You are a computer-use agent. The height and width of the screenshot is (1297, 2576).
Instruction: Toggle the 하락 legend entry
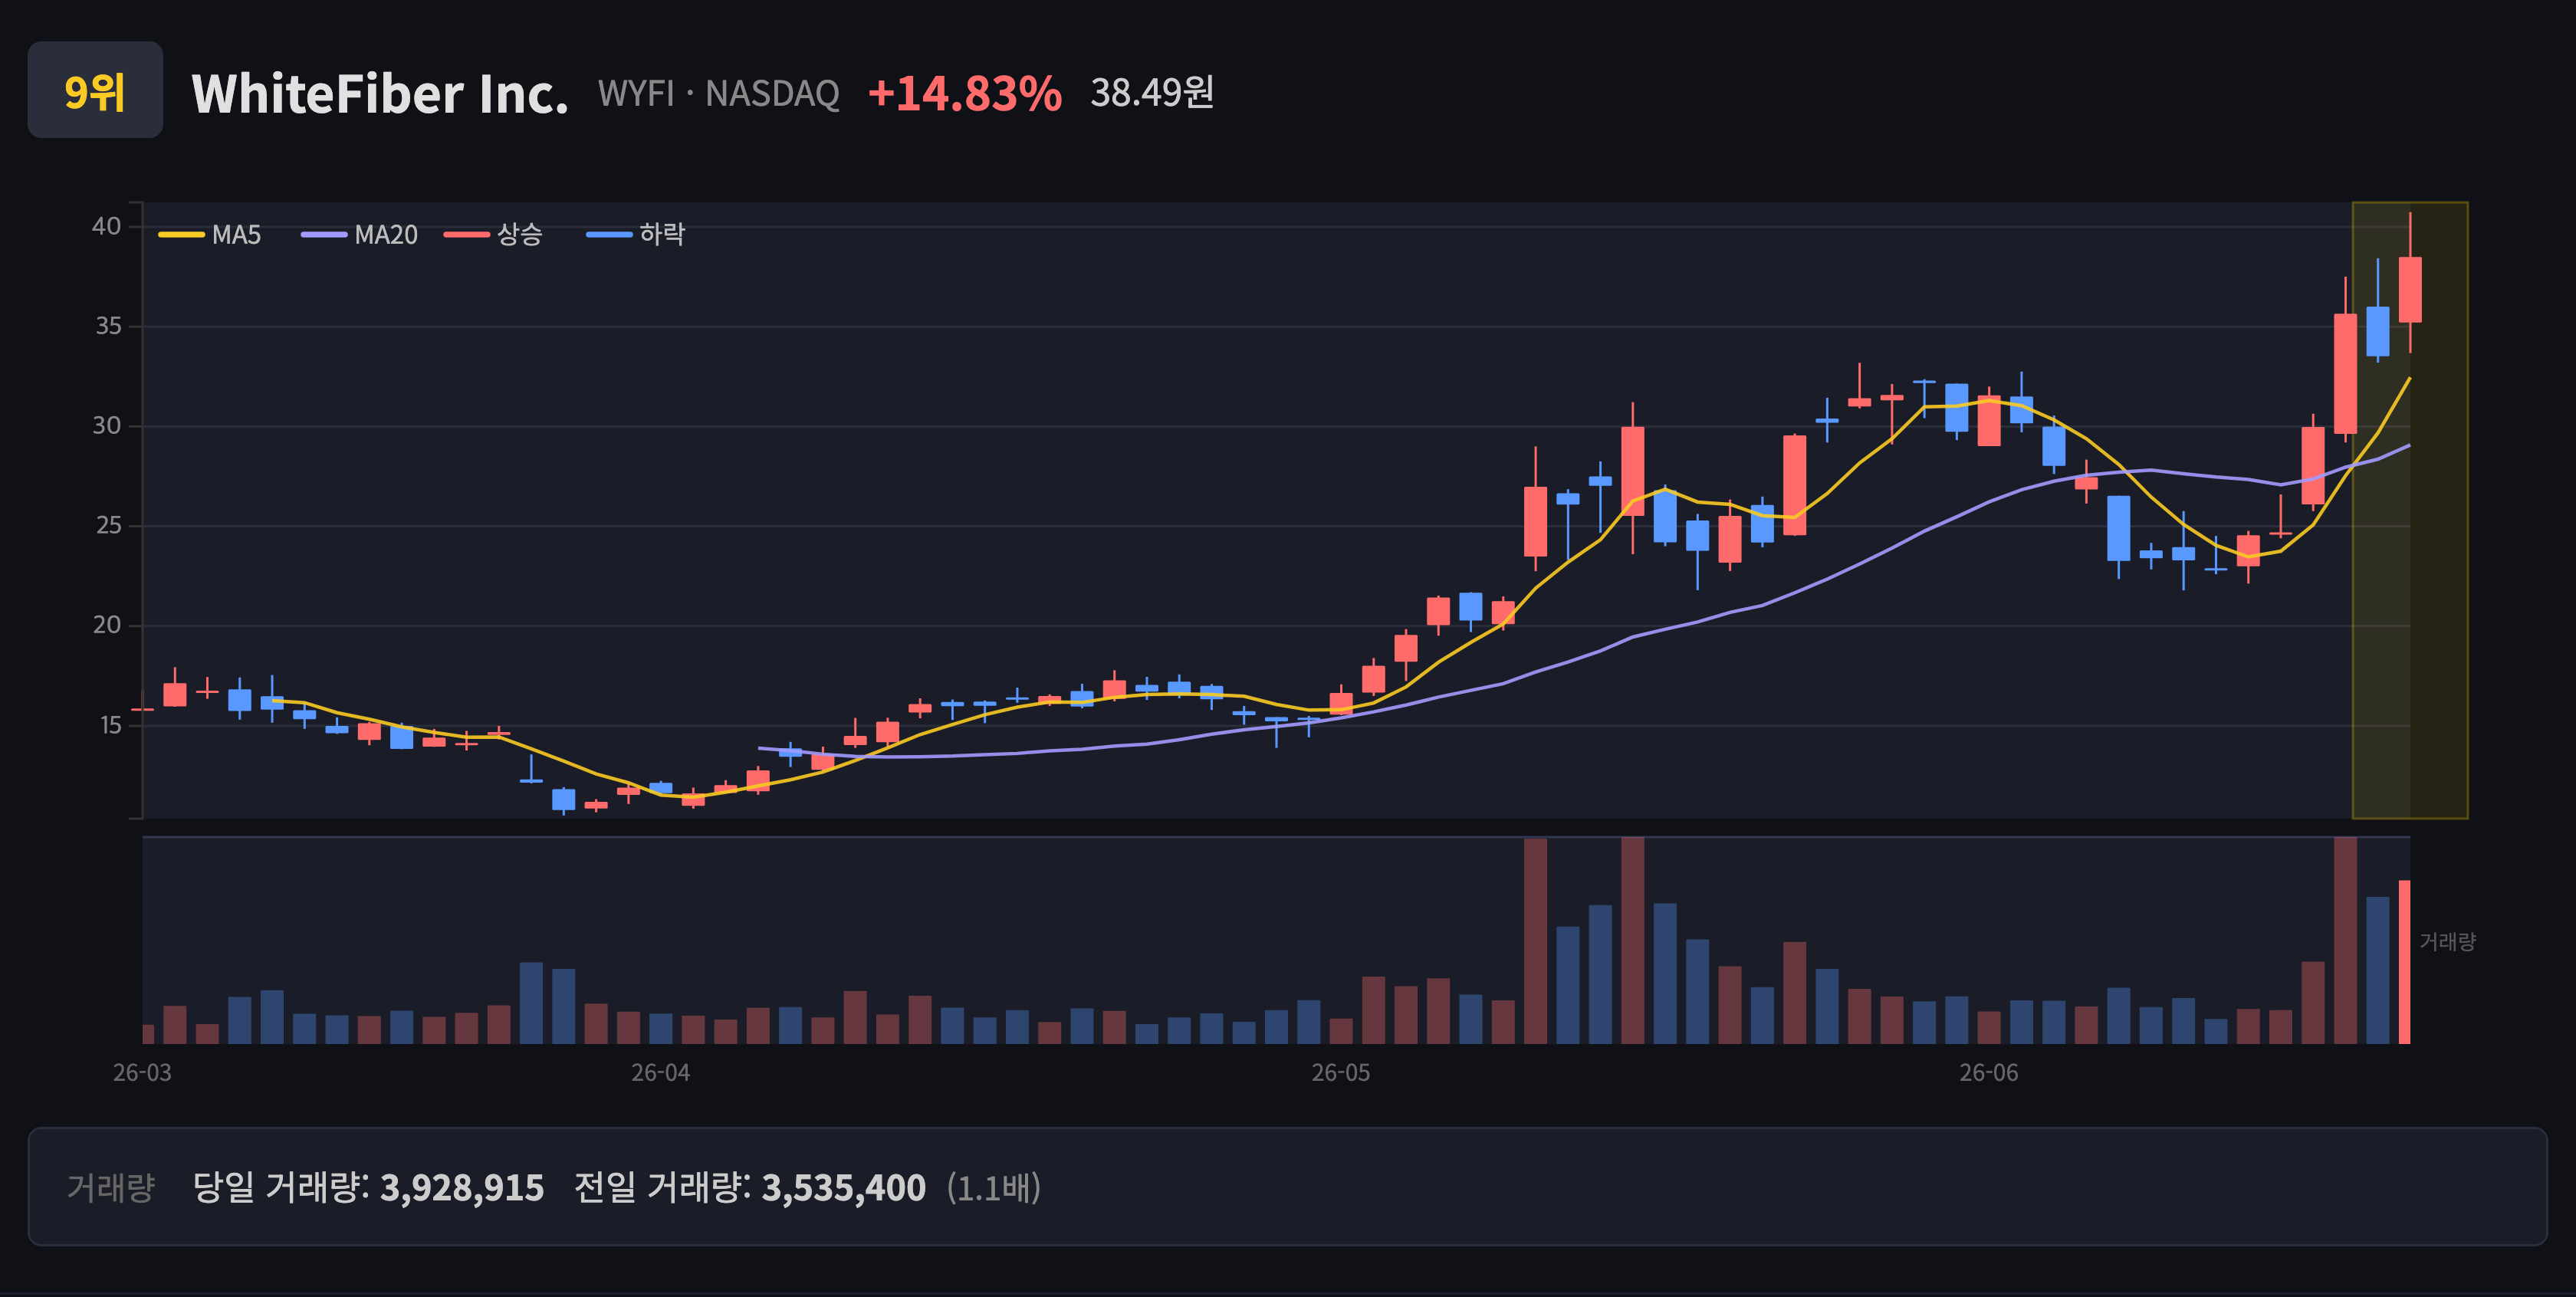636,235
